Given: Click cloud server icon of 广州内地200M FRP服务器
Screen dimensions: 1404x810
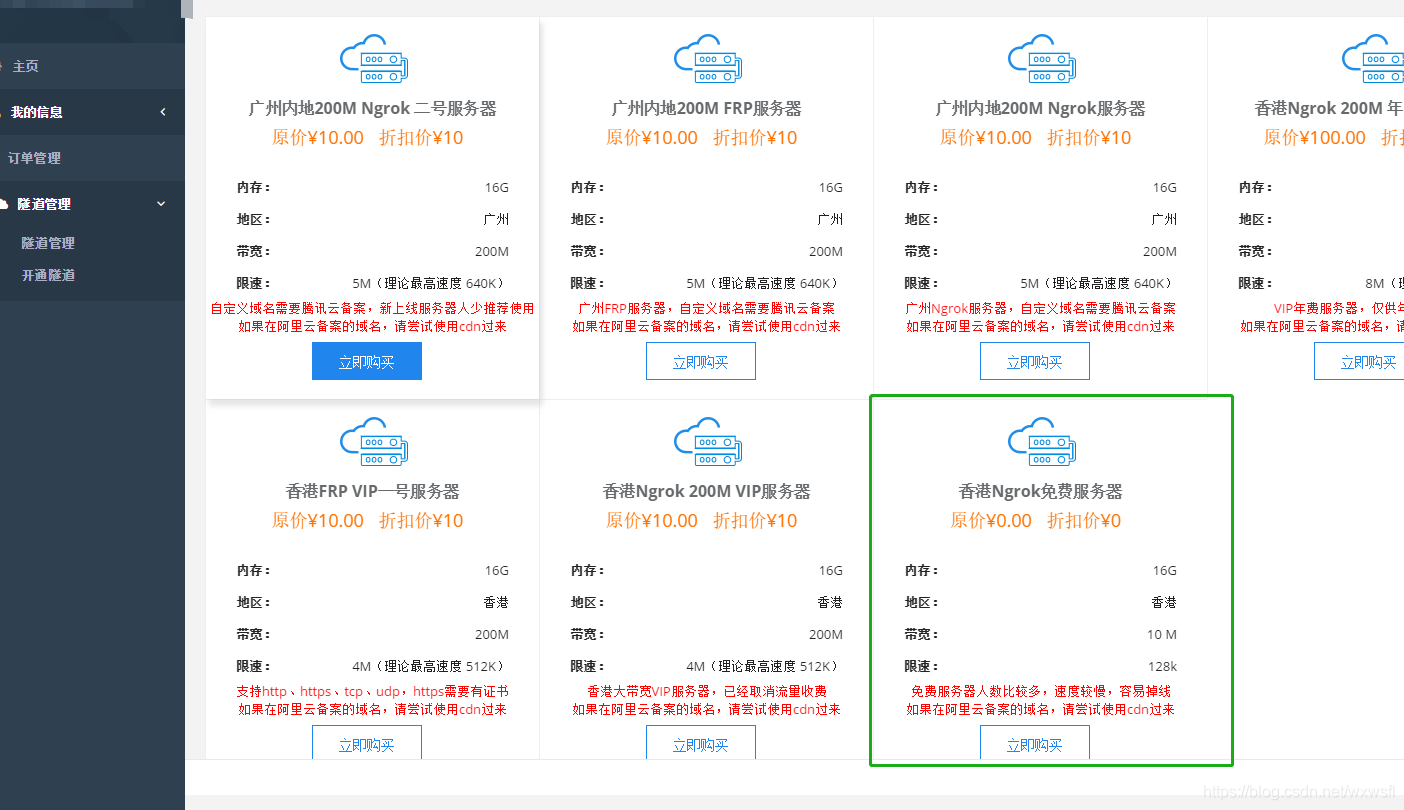Looking at the screenshot, I should click(707, 59).
